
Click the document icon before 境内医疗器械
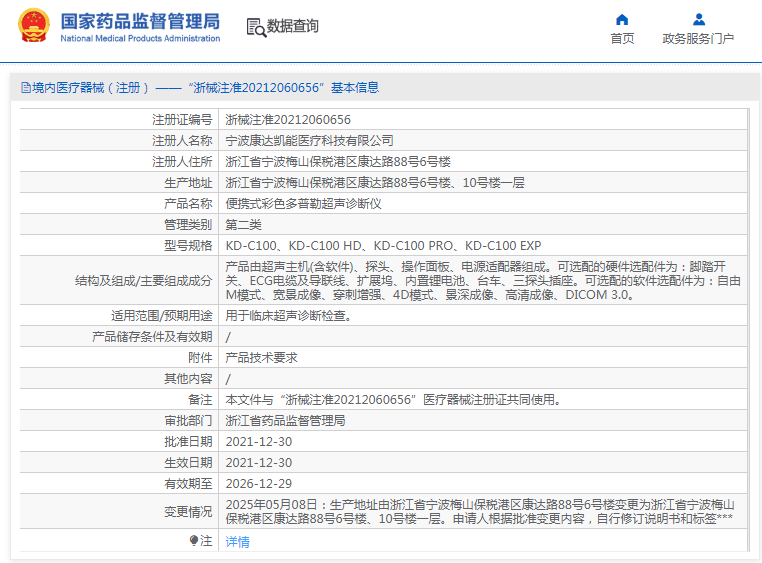26,88
